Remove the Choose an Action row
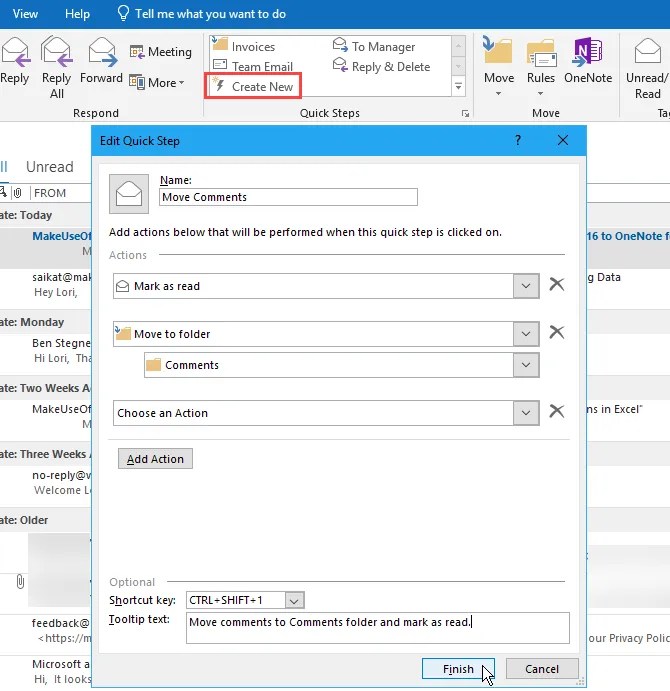670x691 pixels. click(x=557, y=411)
